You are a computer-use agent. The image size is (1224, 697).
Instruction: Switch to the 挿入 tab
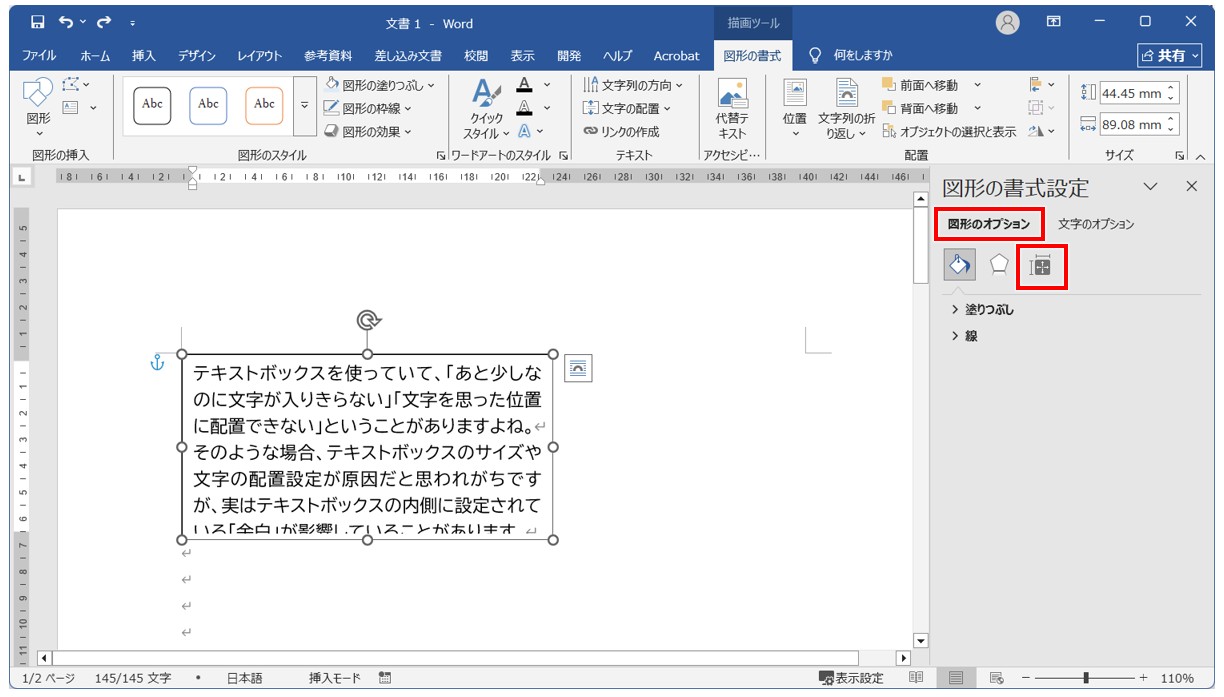[144, 56]
